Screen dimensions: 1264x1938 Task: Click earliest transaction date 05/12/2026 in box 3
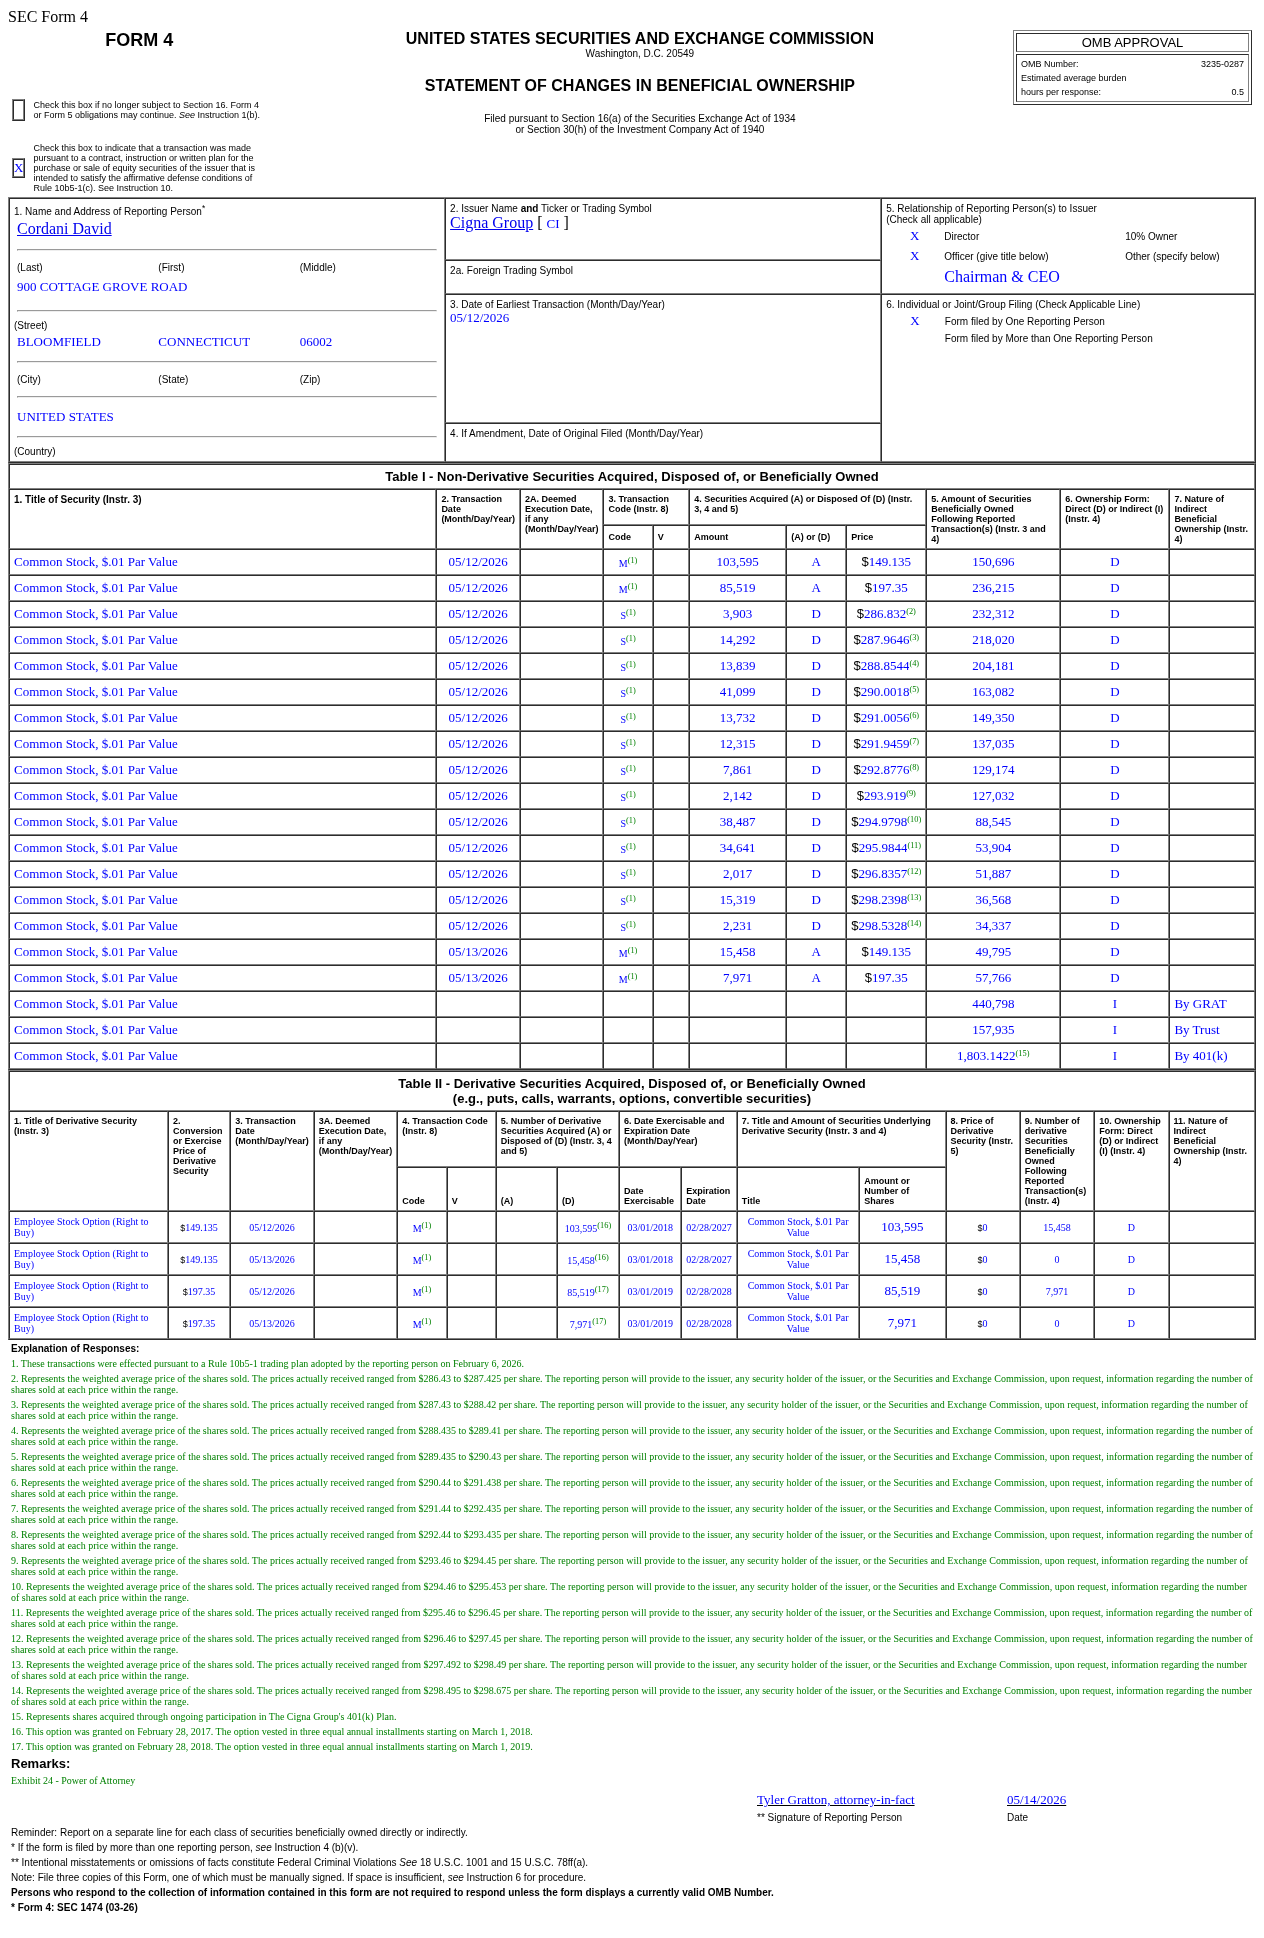[479, 318]
